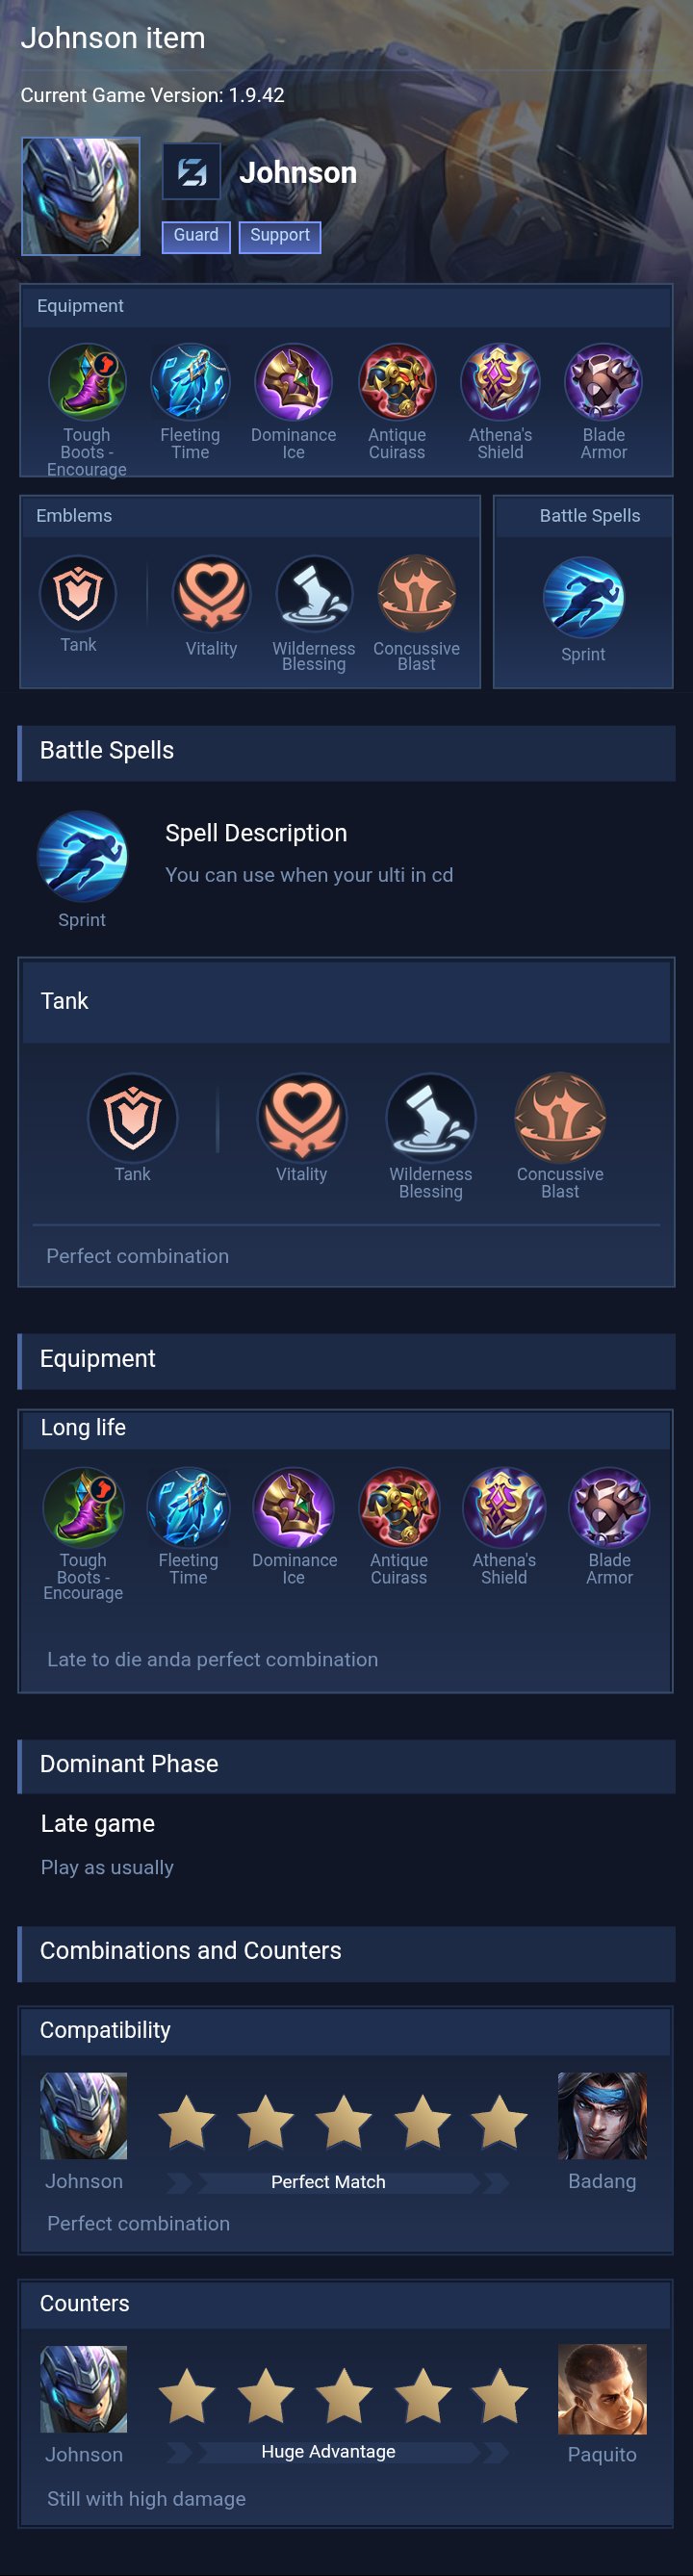Open Wilderness Blessing talent in Tank section

pos(431,1117)
